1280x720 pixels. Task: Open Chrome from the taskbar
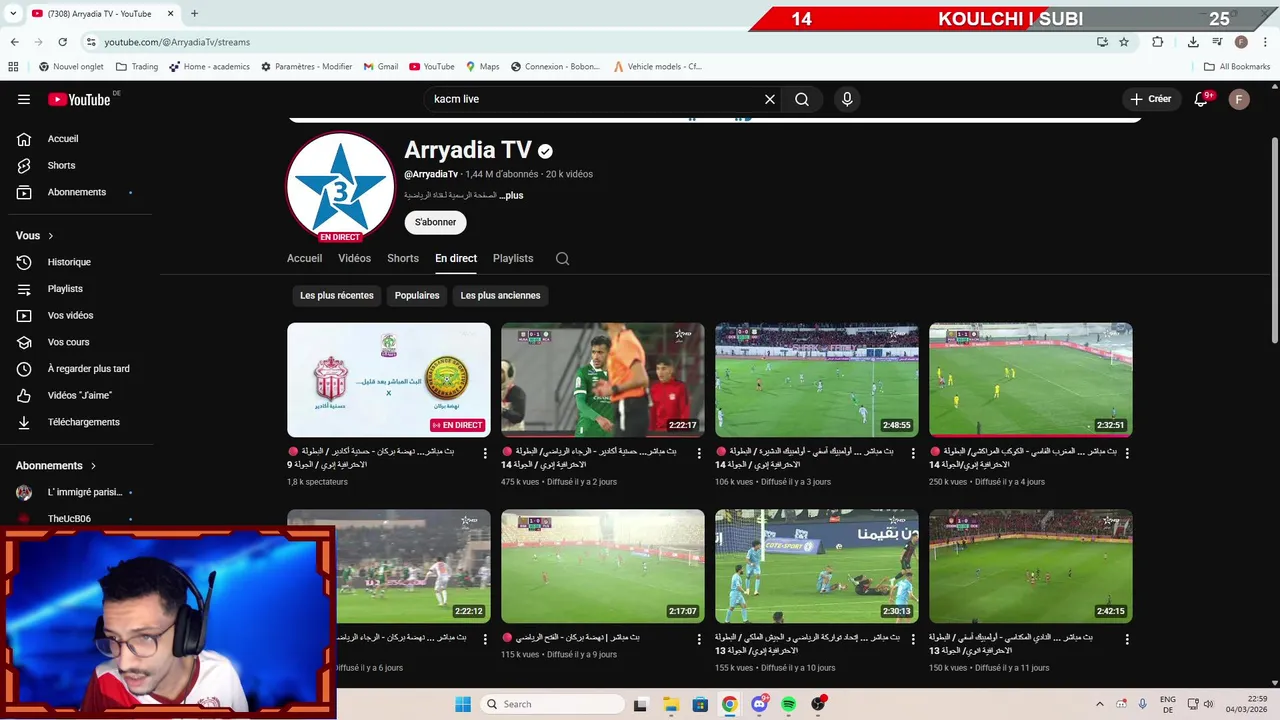(729, 704)
